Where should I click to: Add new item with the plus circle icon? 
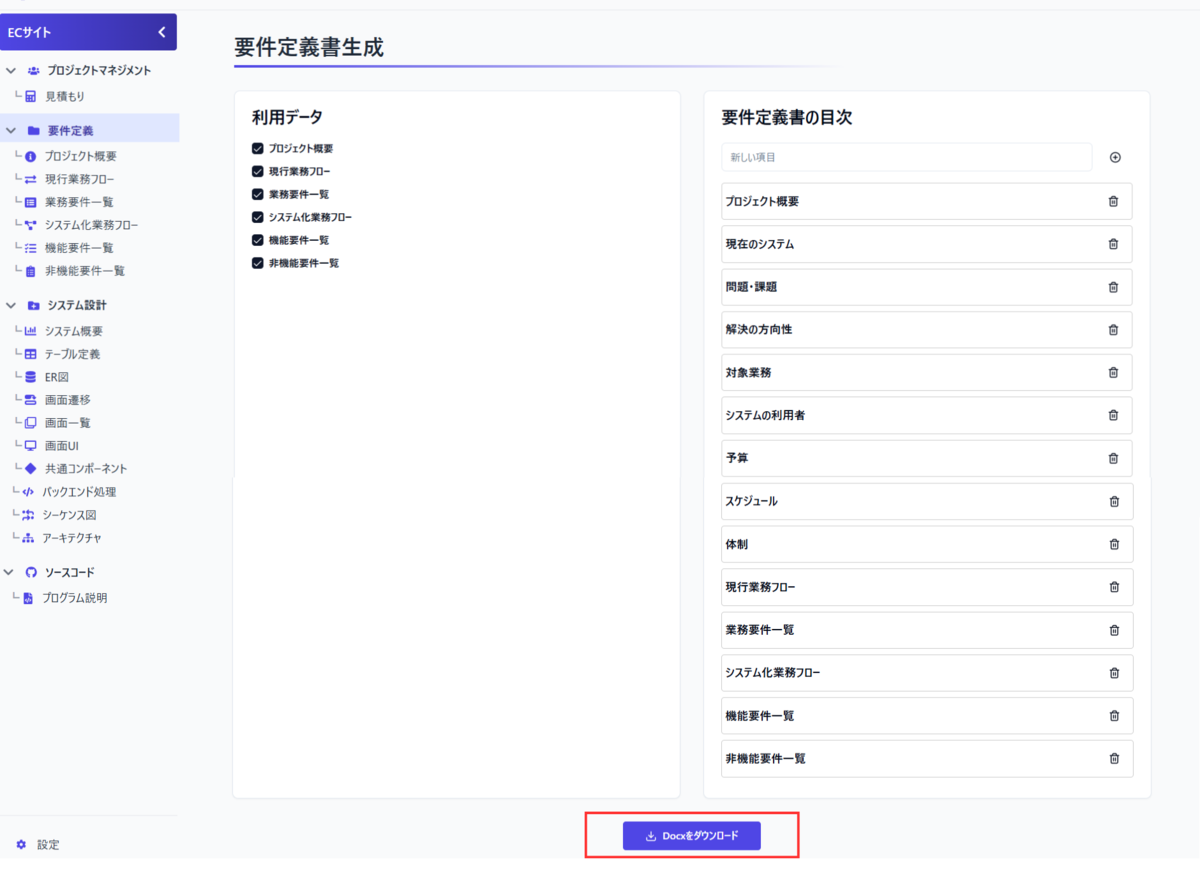tap(1115, 157)
